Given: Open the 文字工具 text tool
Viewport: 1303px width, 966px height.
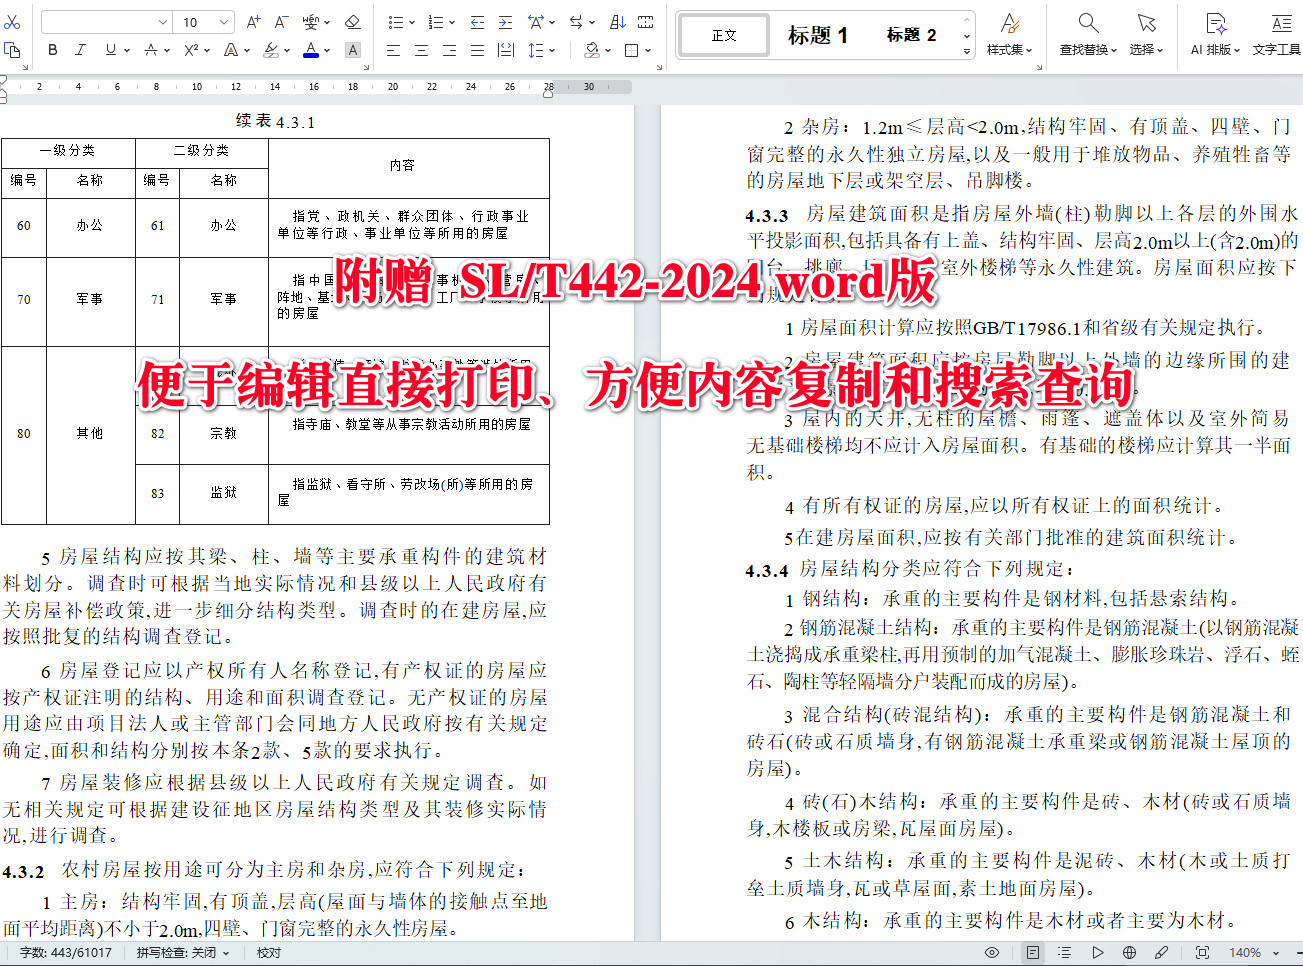Looking at the screenshot, I should pos(1276,35).
